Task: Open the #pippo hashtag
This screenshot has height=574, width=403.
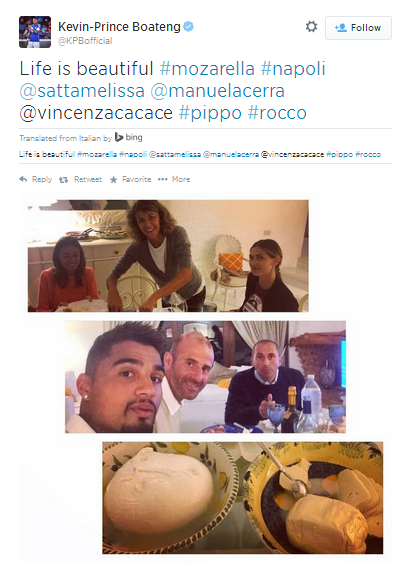Action: coord(210,113)
